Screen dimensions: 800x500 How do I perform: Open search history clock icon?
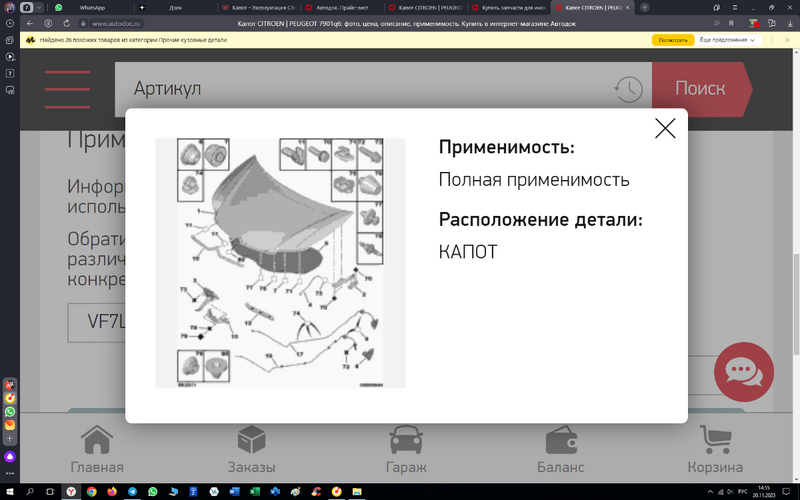[x=629, y=89]
